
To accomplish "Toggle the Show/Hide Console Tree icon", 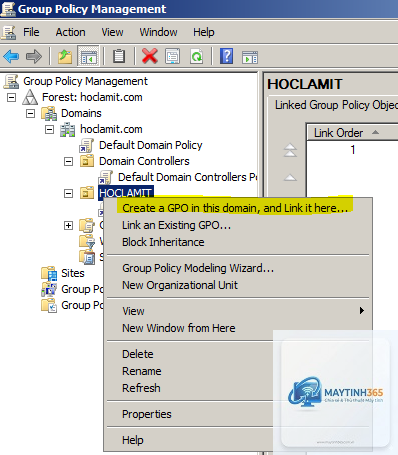I will [89, 56].
